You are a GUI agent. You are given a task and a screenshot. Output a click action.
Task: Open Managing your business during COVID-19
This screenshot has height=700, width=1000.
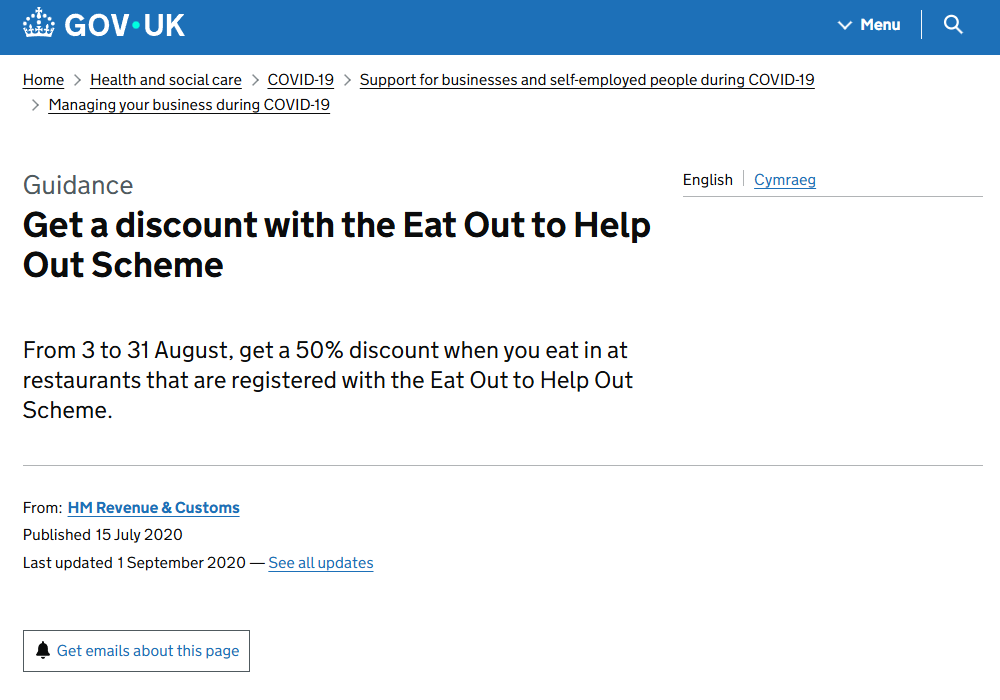click(189, 104)
